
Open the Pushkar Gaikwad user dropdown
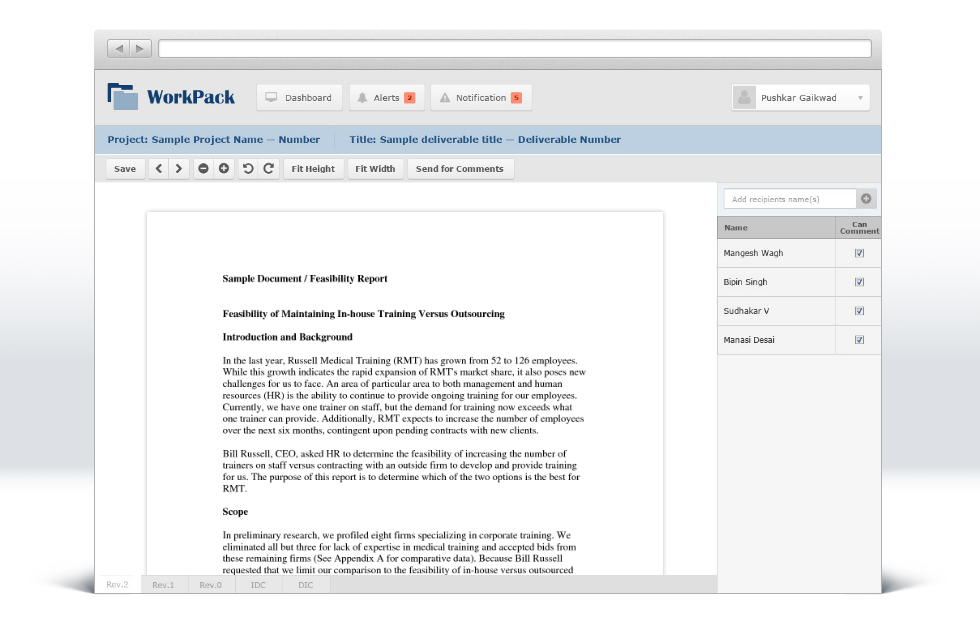coord(800,97)
